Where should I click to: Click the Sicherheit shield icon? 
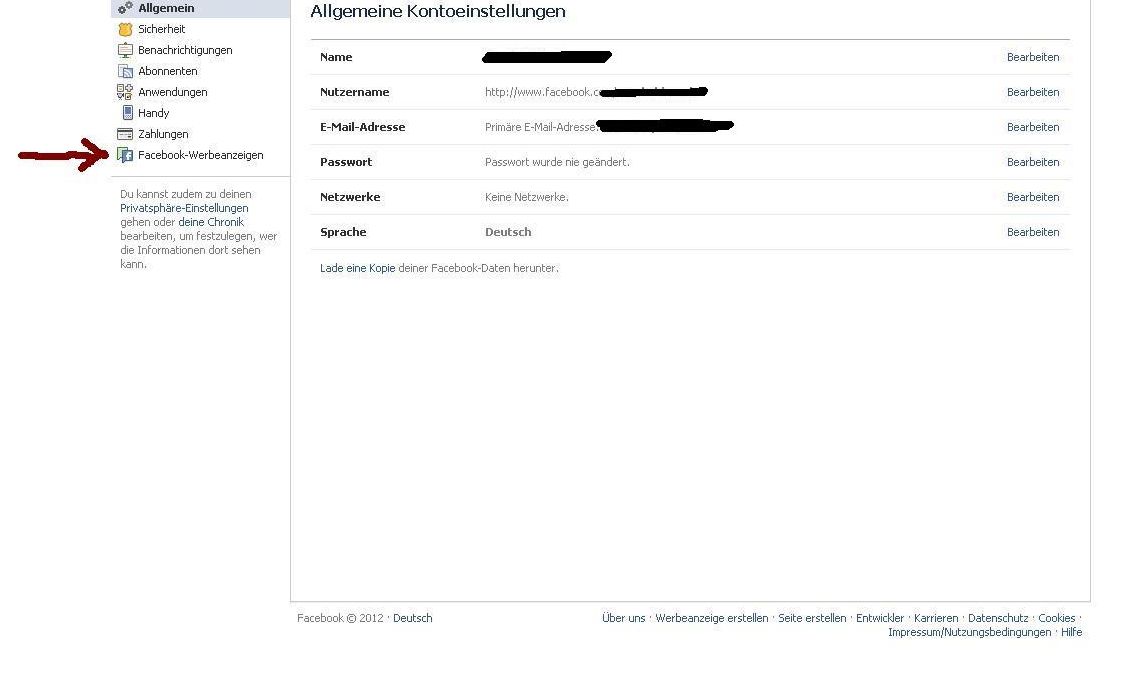[x=125, y=29]
